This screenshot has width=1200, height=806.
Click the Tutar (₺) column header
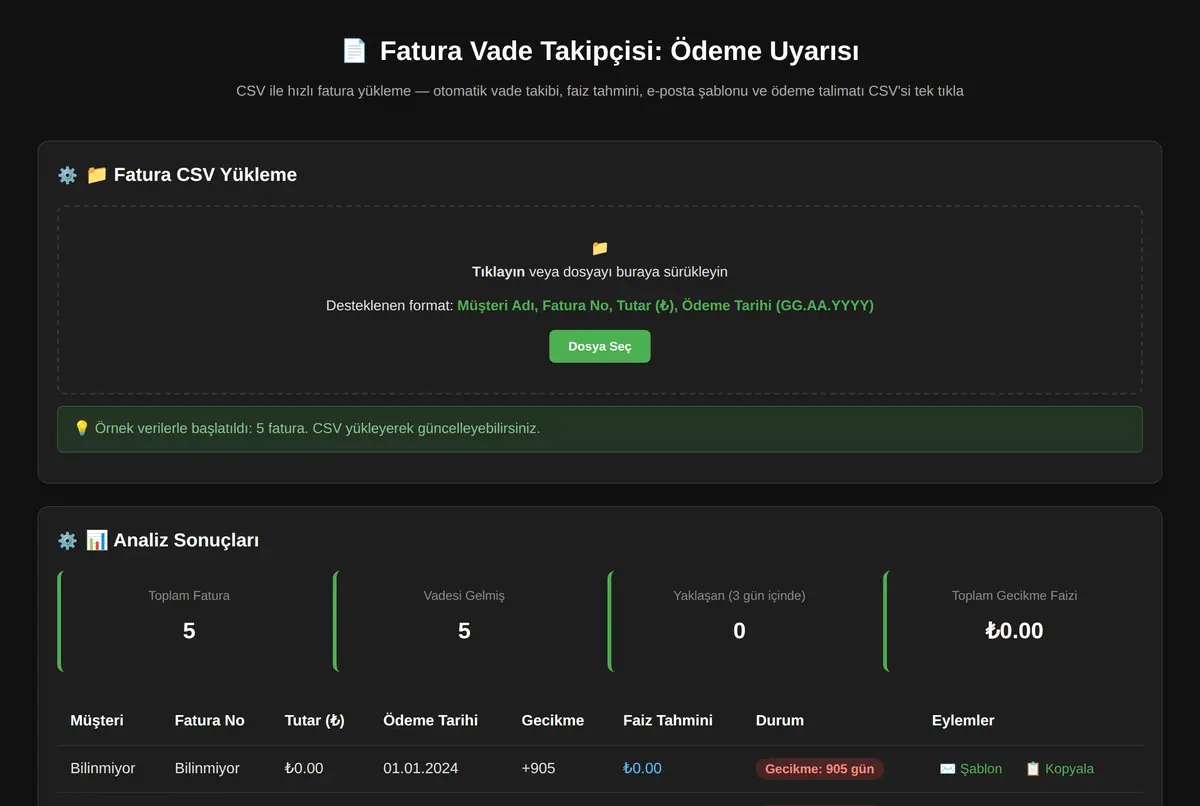[x=315, y=720]
